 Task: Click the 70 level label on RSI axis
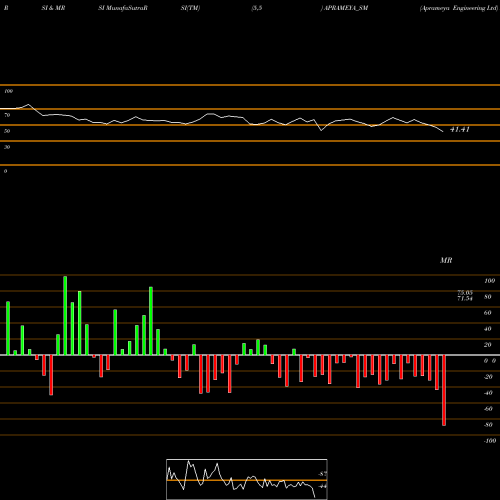tap(7, 115)
